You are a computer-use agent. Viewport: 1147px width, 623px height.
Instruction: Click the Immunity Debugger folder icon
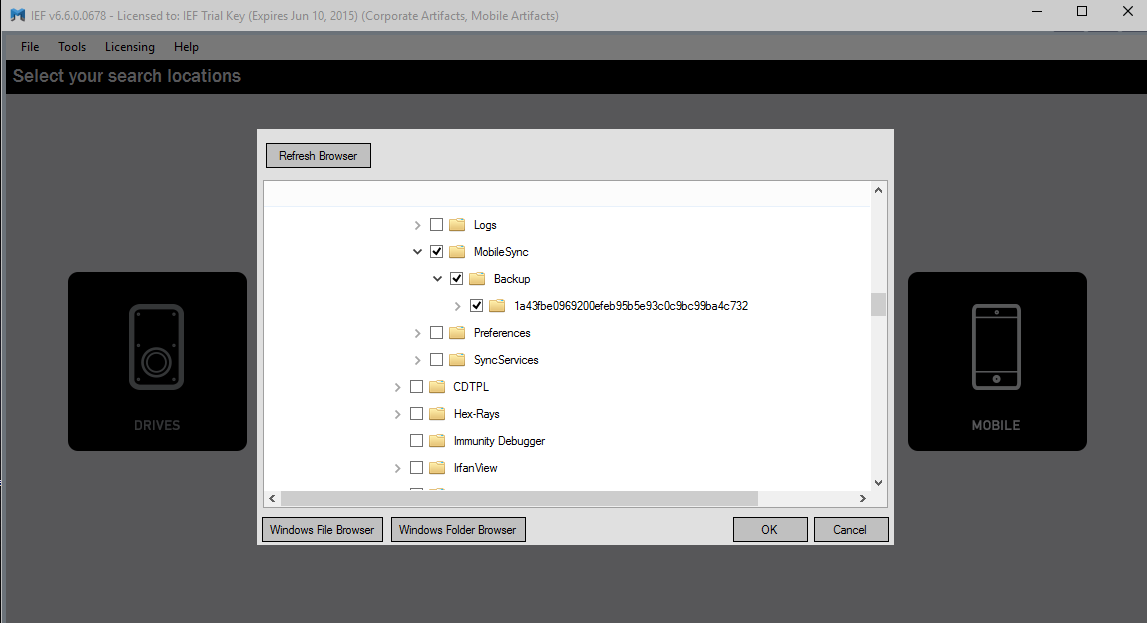point(437,441)
